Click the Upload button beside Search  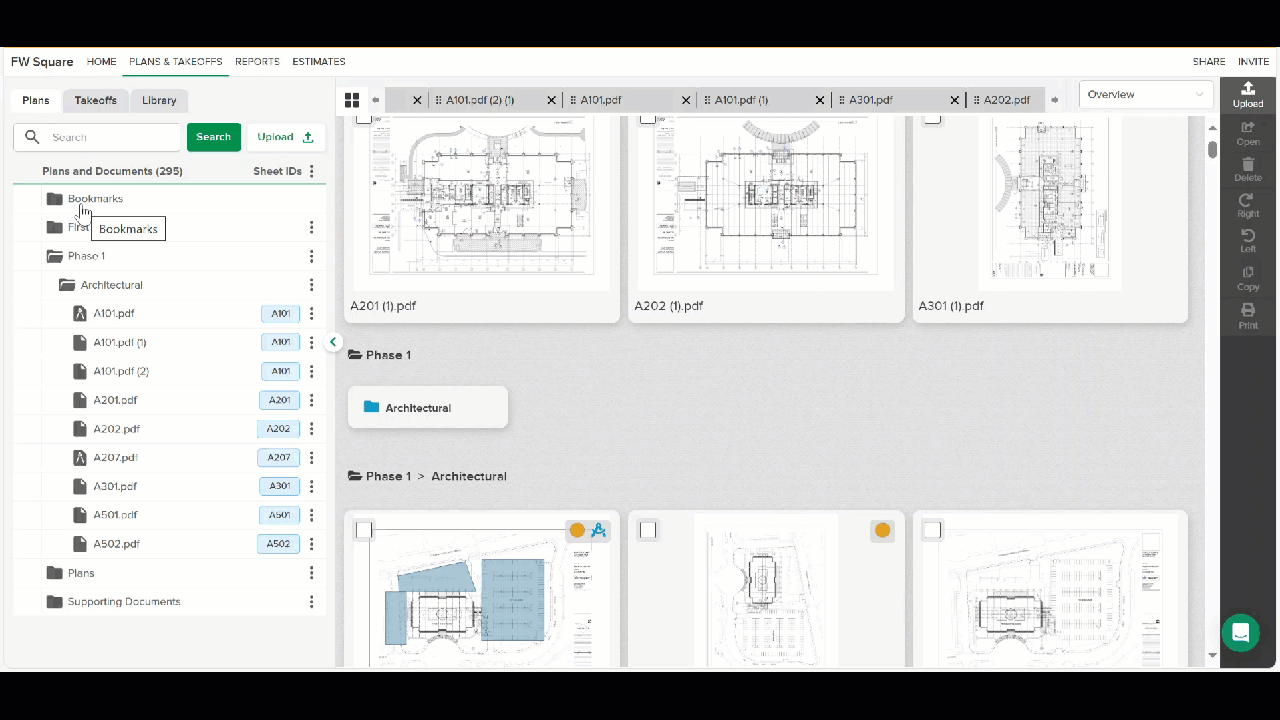pyautogui.click(x=286, y=137)
